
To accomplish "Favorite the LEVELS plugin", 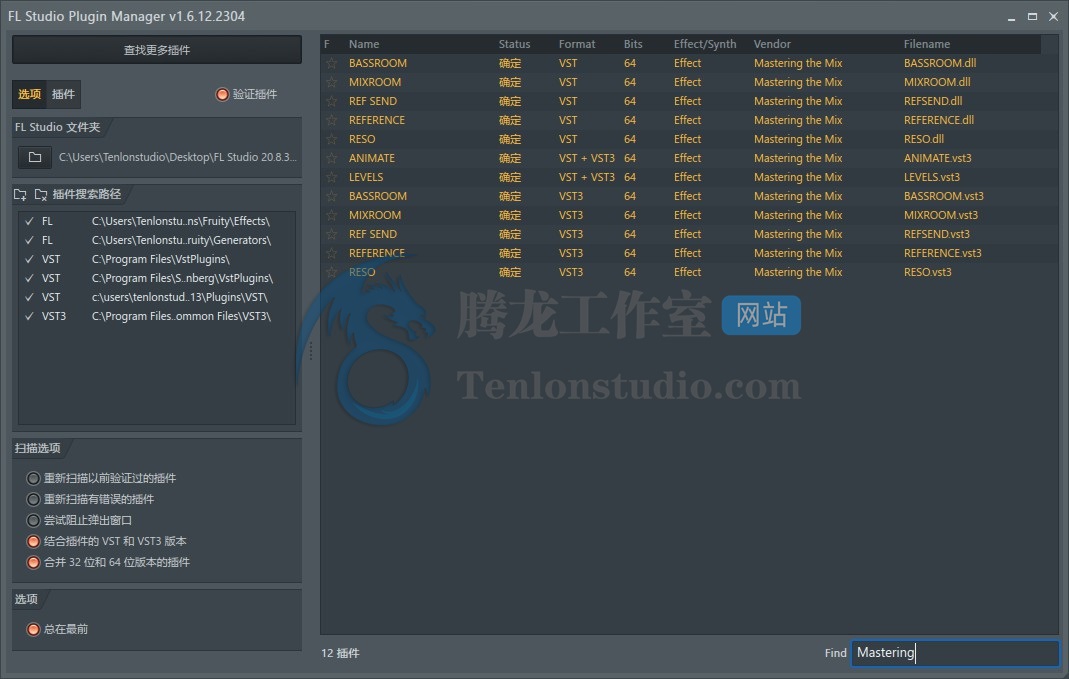I will pos(331,178).
